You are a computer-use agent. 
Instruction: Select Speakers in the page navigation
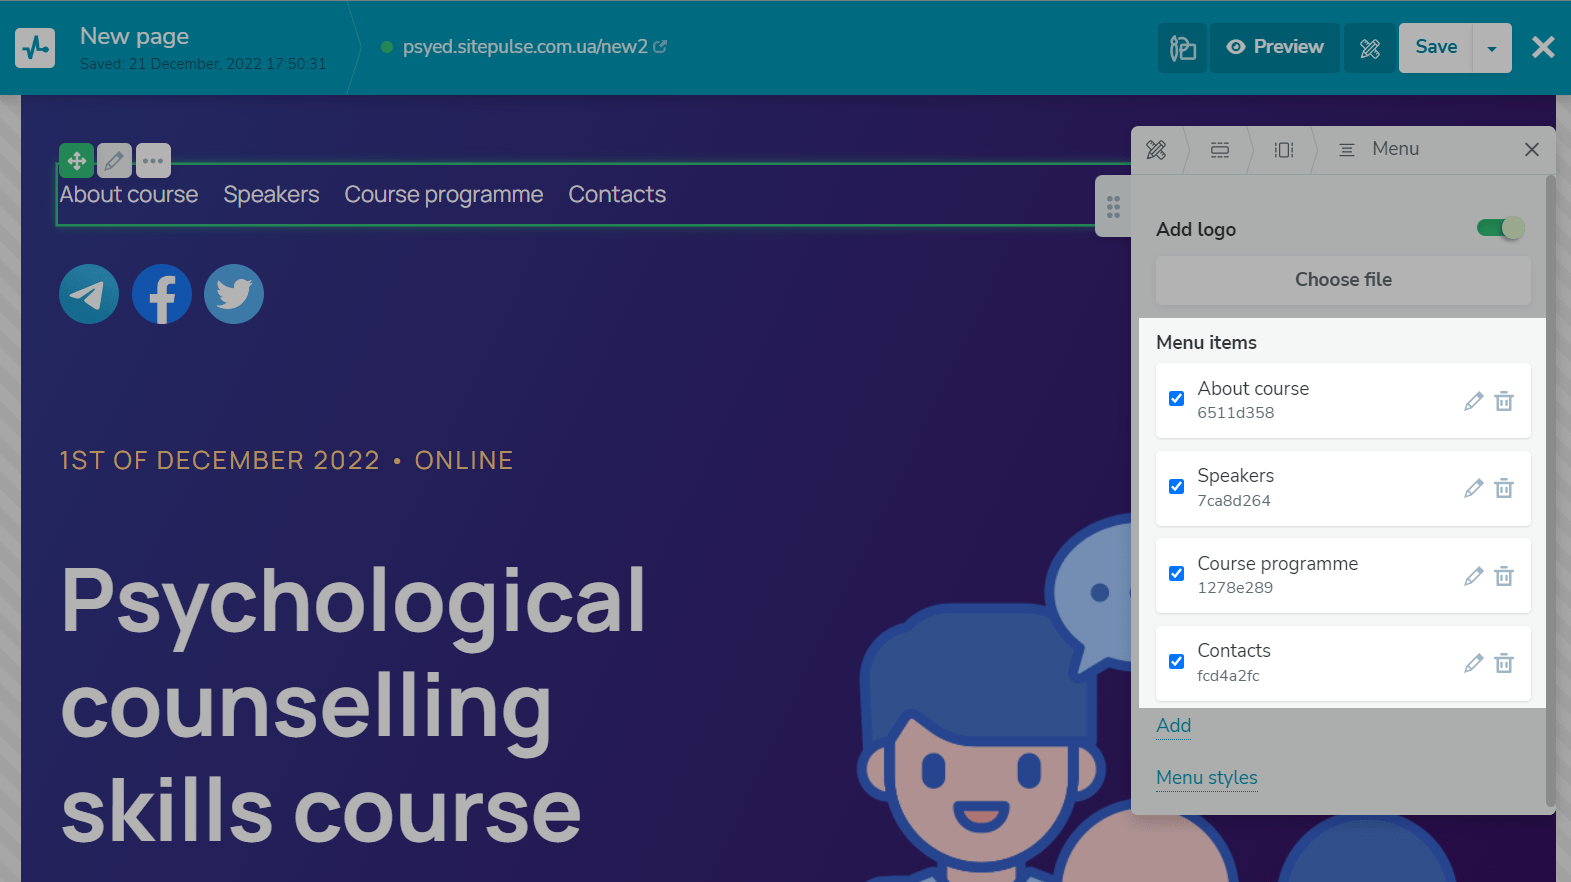[271, 195]
